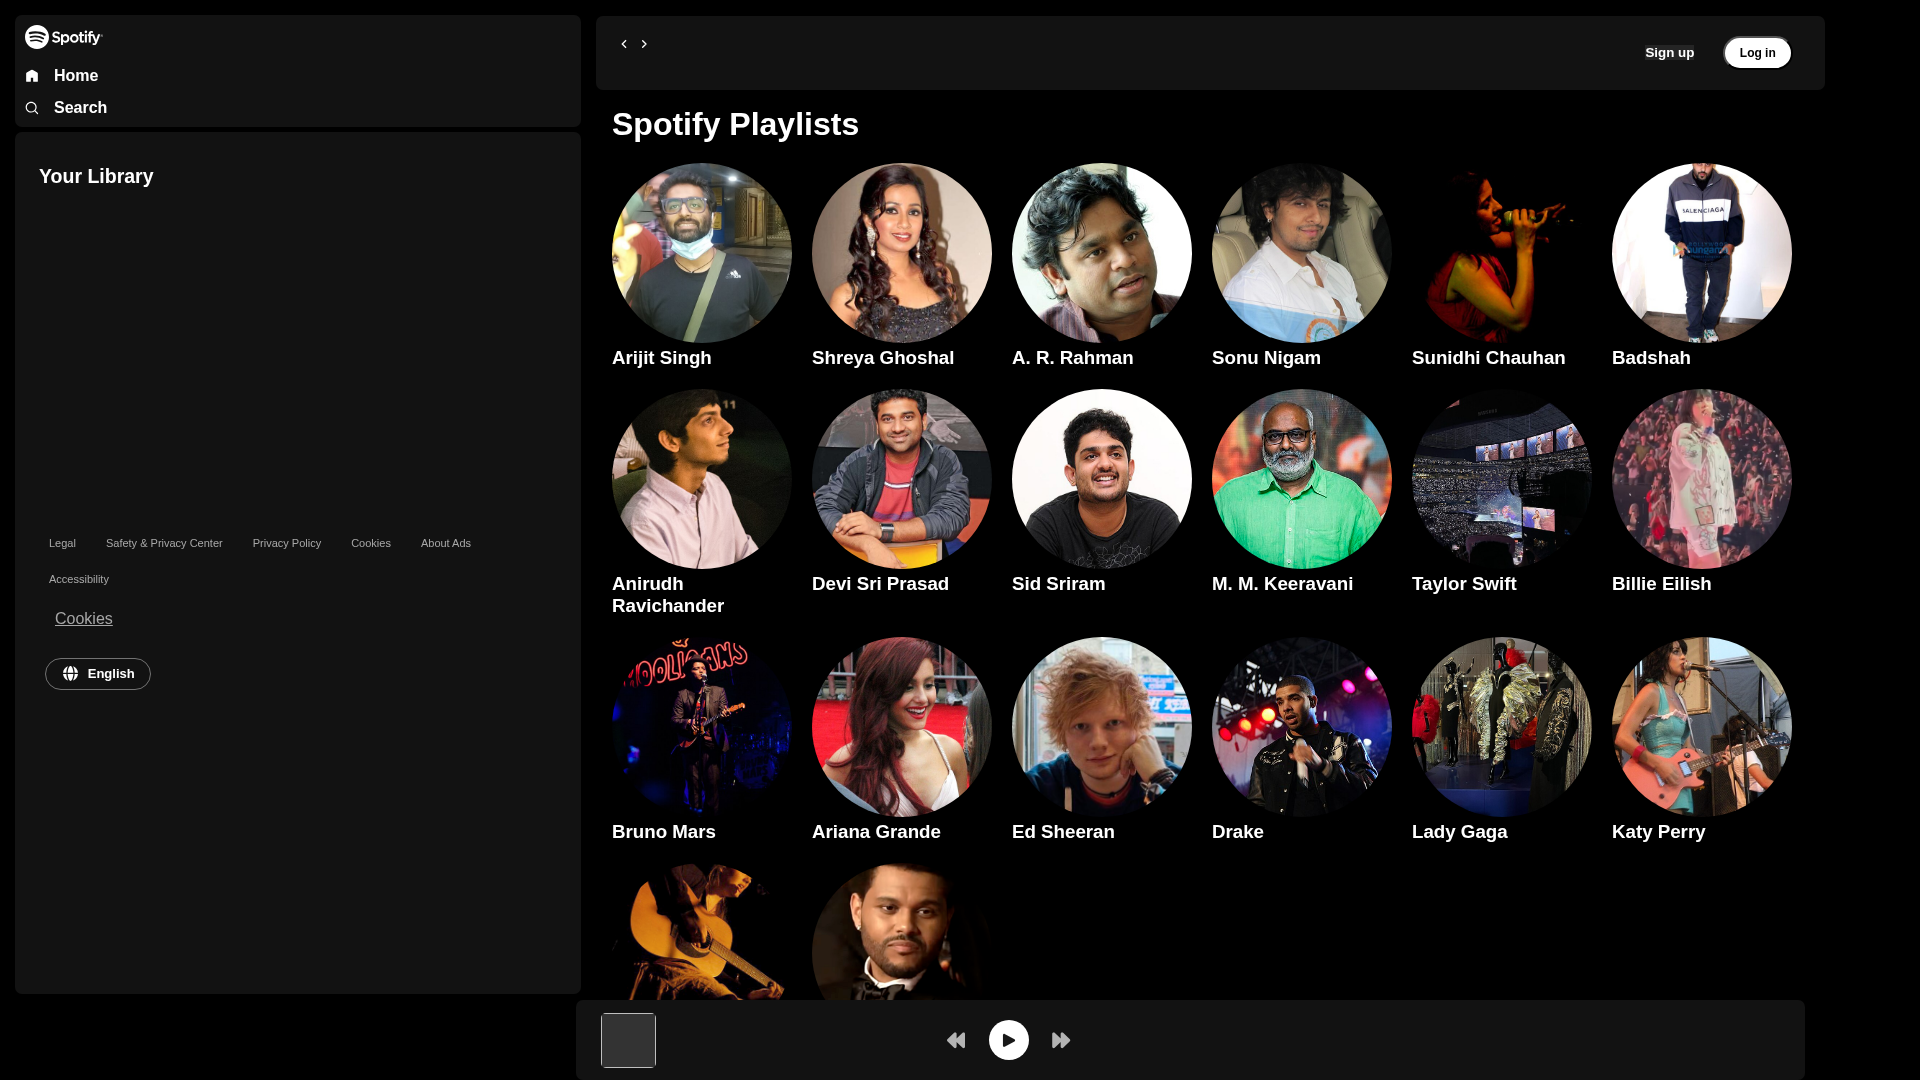This screenshot has height=1080, width=1920.
Task: Click the Arijit Singh name label
Action: 662,358
